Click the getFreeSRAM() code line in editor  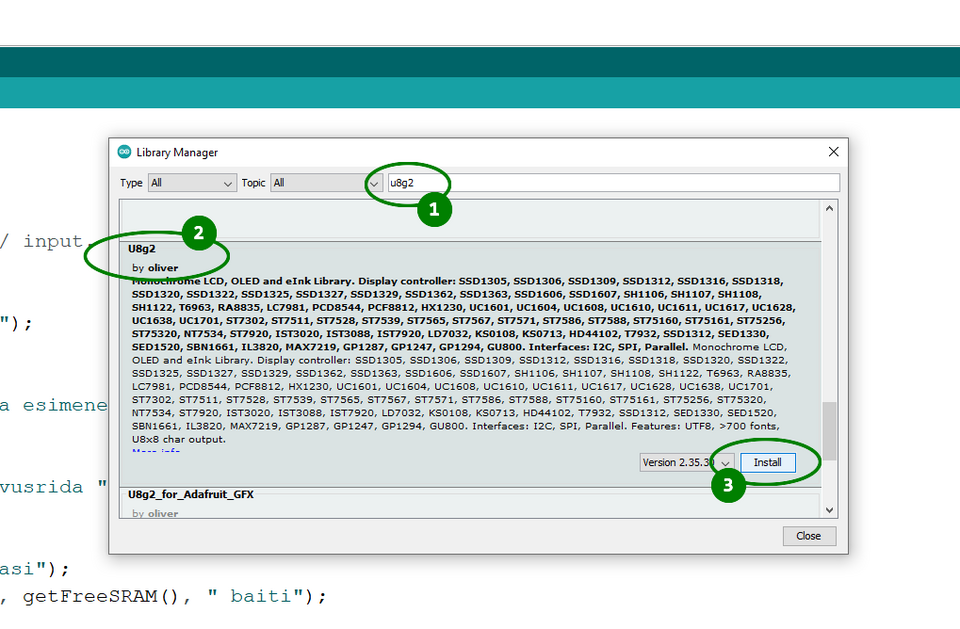pos(165,597)
